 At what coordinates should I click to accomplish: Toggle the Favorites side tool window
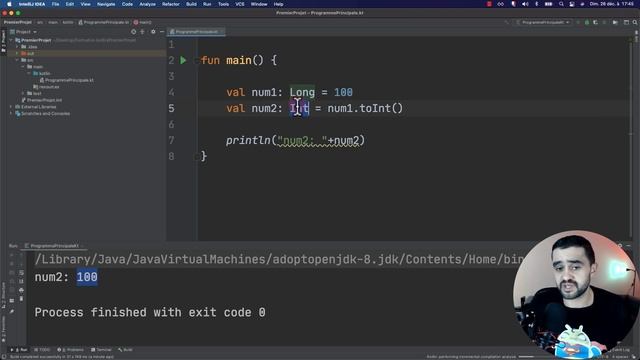coord(3,328)
